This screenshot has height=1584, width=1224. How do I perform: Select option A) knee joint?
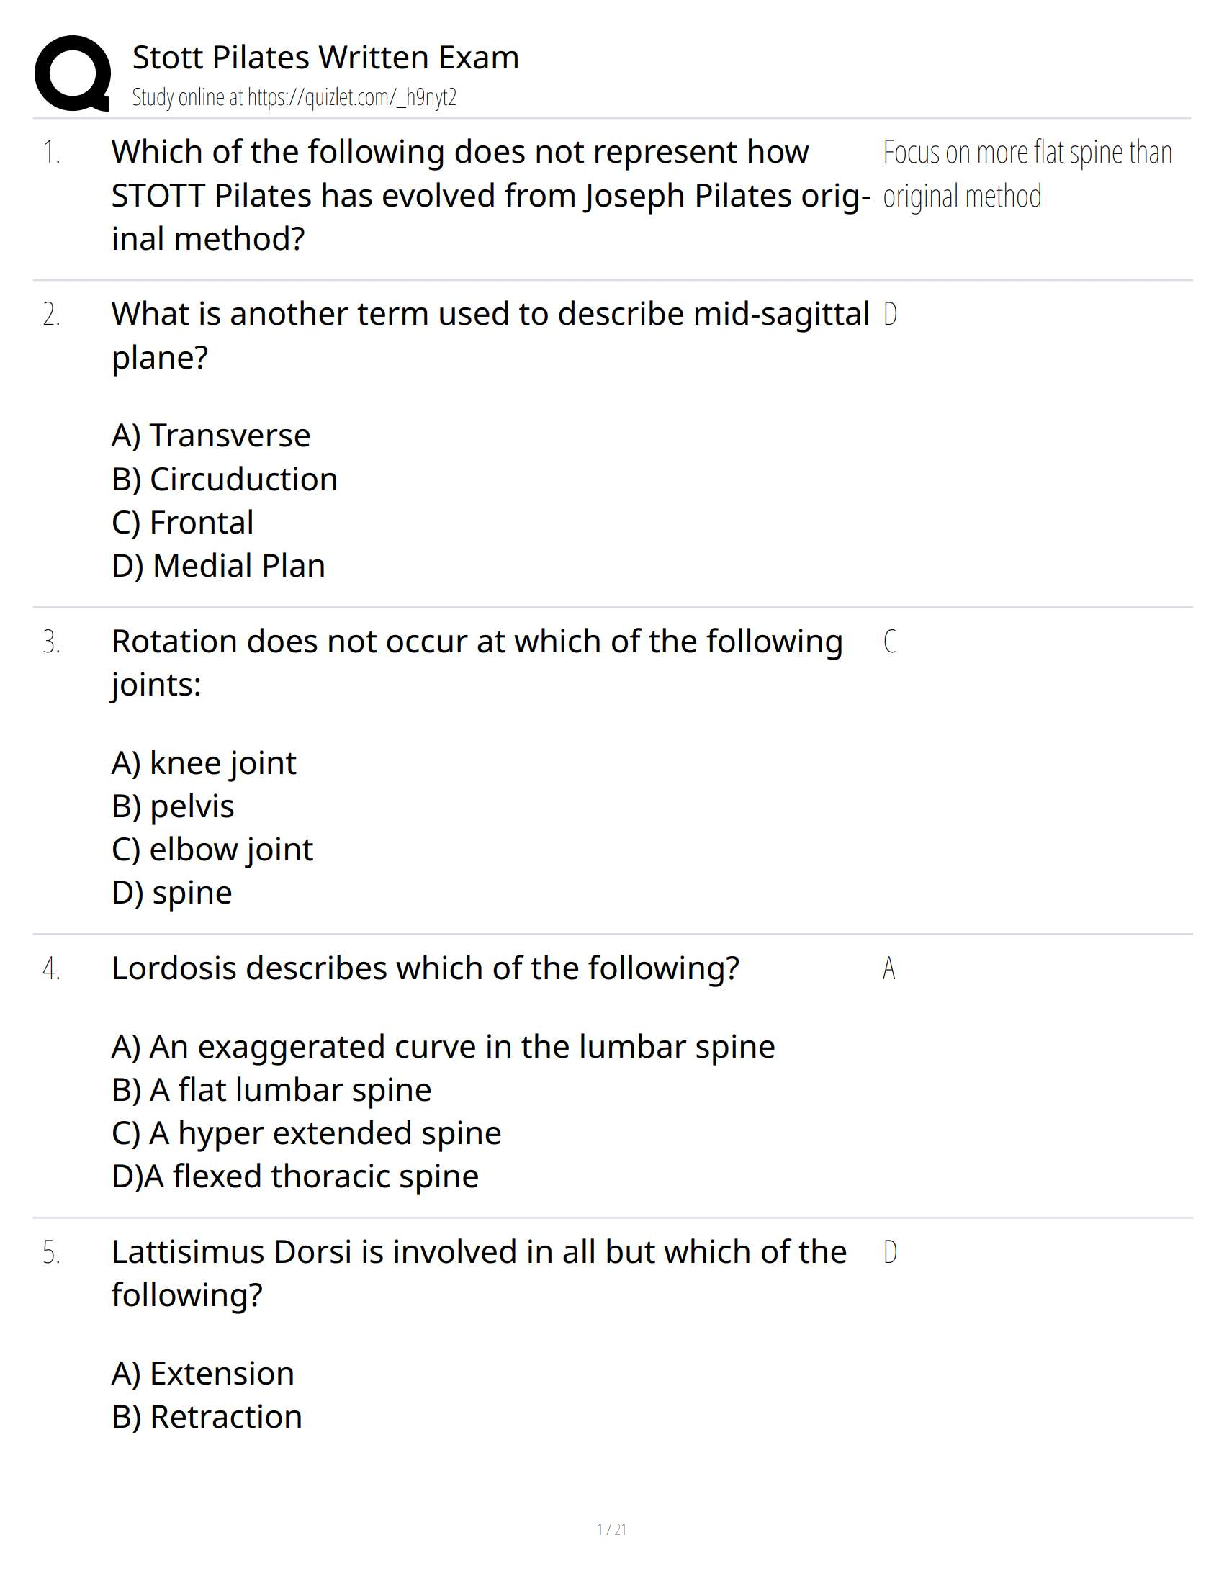tap(204, 763)
